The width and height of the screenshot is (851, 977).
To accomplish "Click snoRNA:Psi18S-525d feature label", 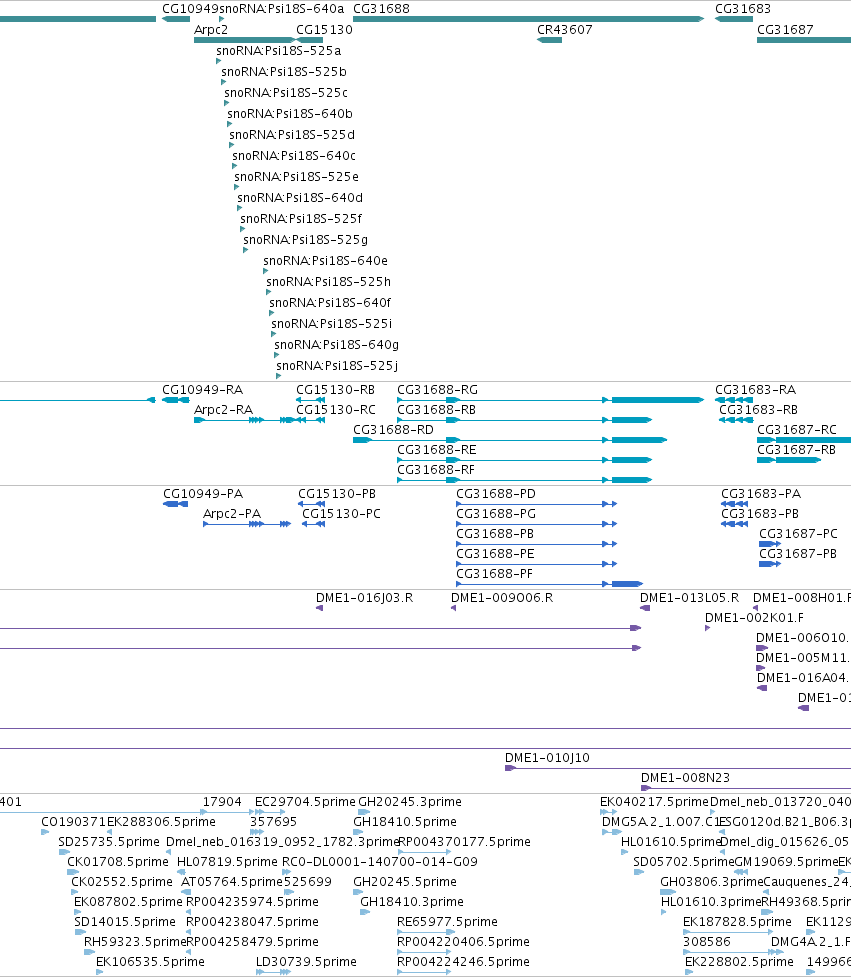I will point(292,135).
